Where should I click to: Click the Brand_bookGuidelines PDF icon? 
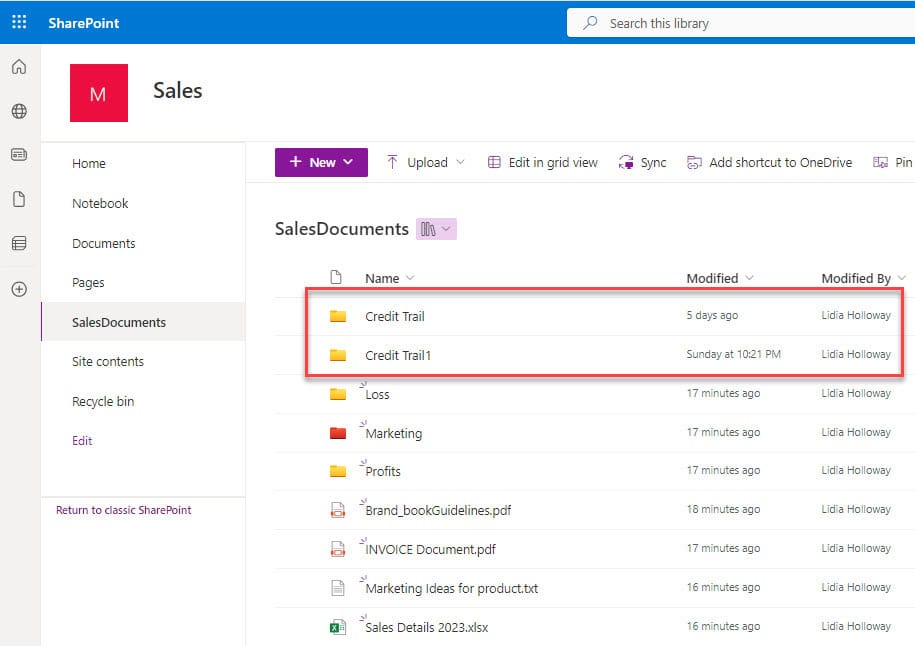[338, 510]
